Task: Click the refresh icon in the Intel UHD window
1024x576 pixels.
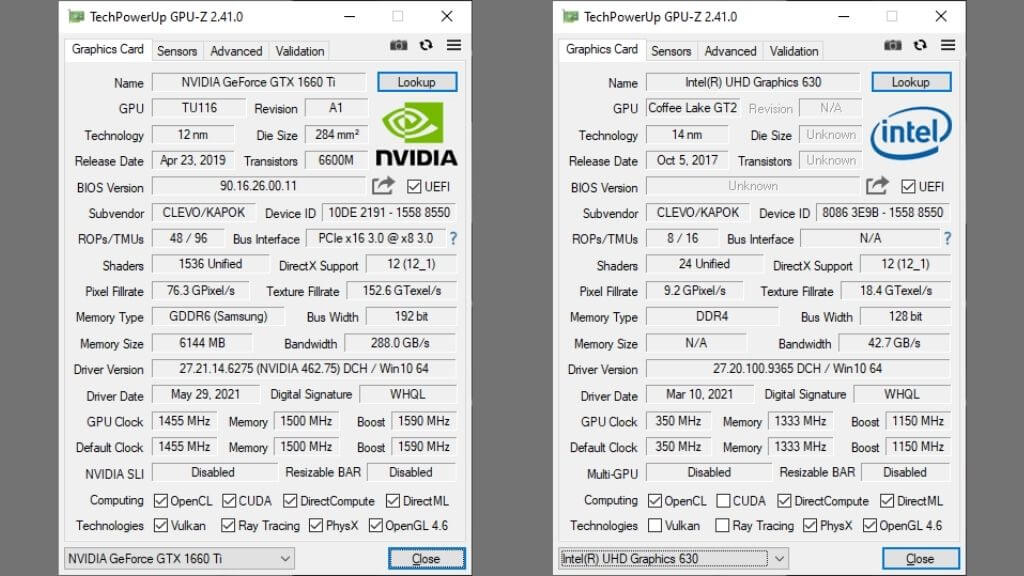Action: point(920,45)
